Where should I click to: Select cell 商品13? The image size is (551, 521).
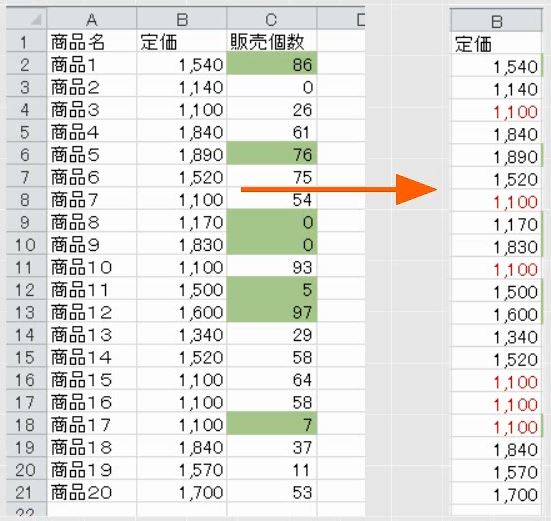(91, 334)
